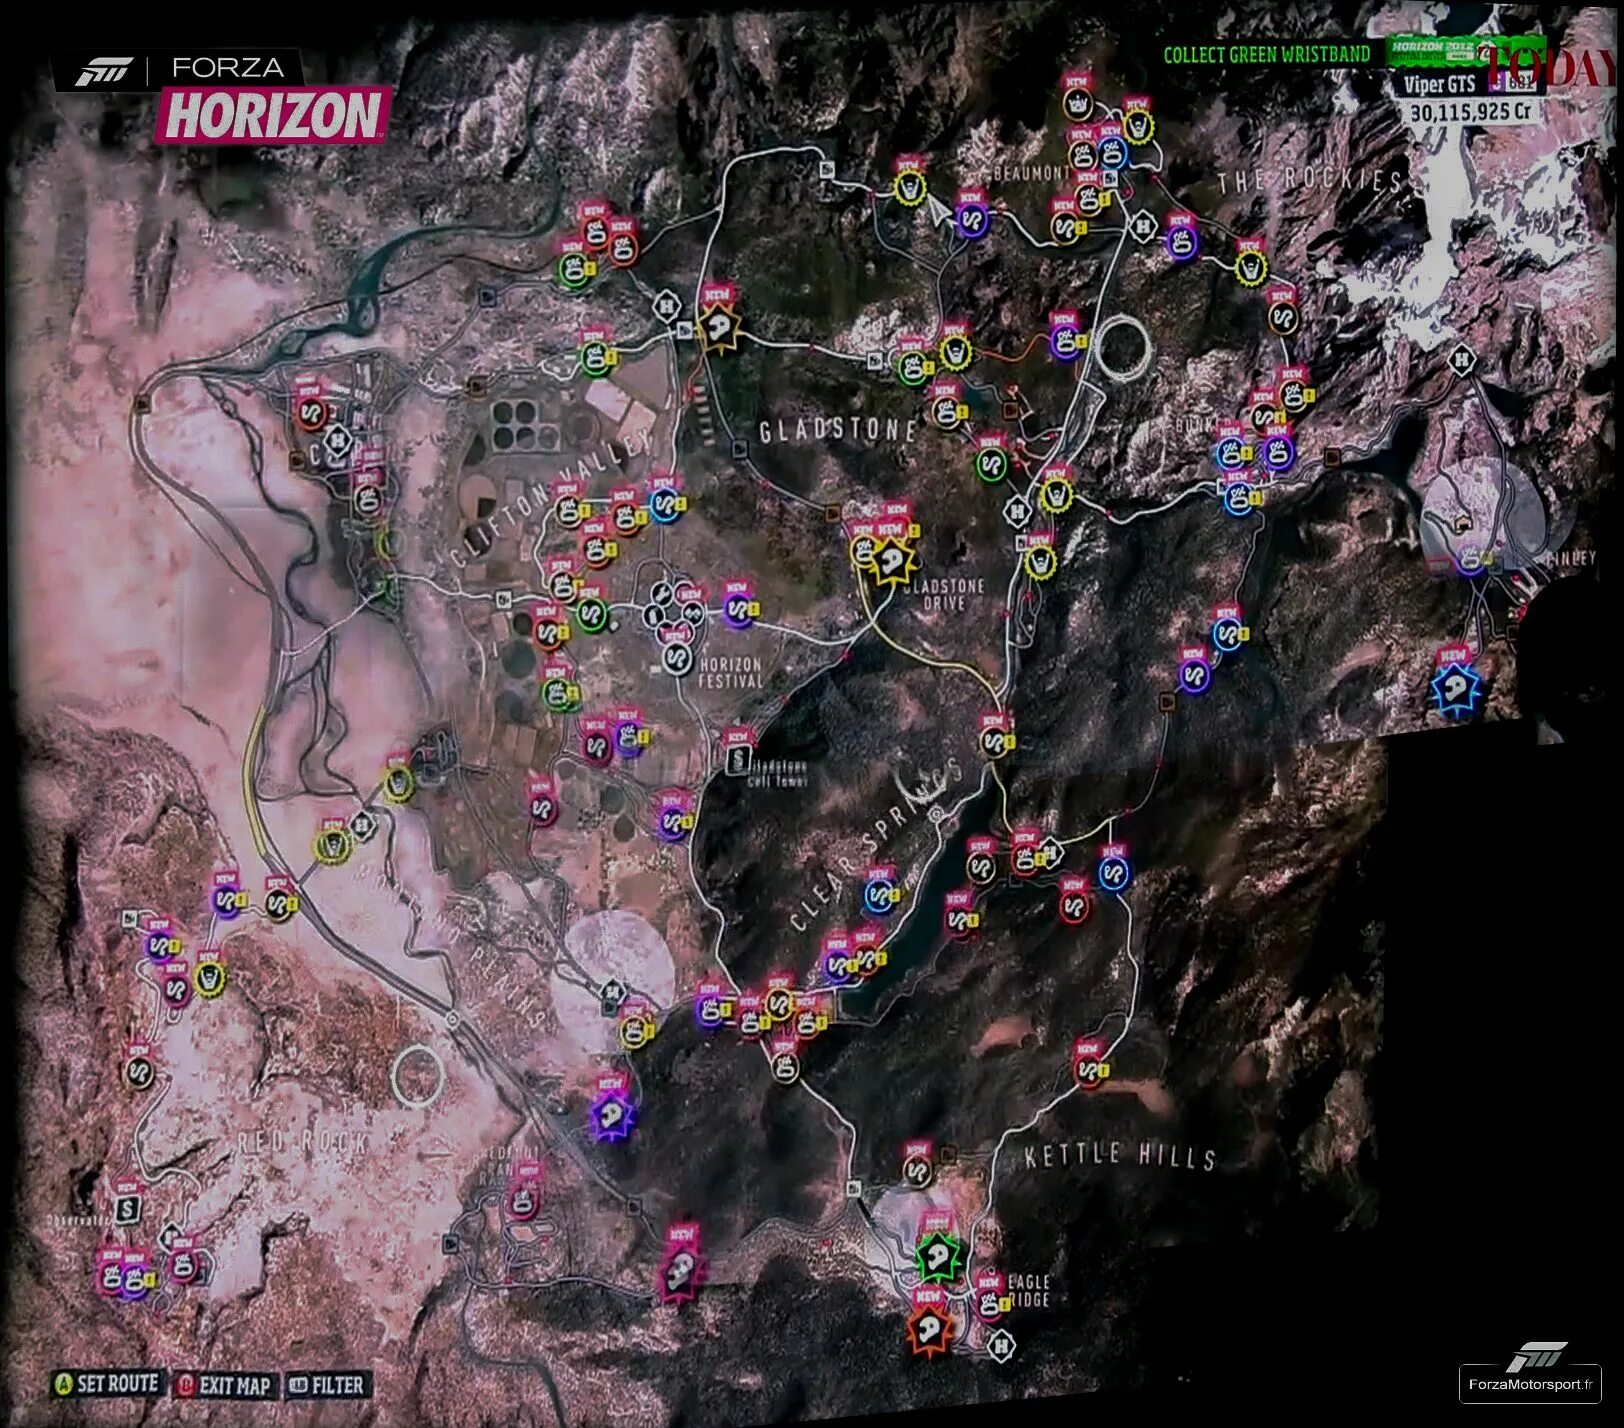This screenshot has height=1428, width=1624.
Task: Click the Beaumont region label
Action: point(1032,173)
